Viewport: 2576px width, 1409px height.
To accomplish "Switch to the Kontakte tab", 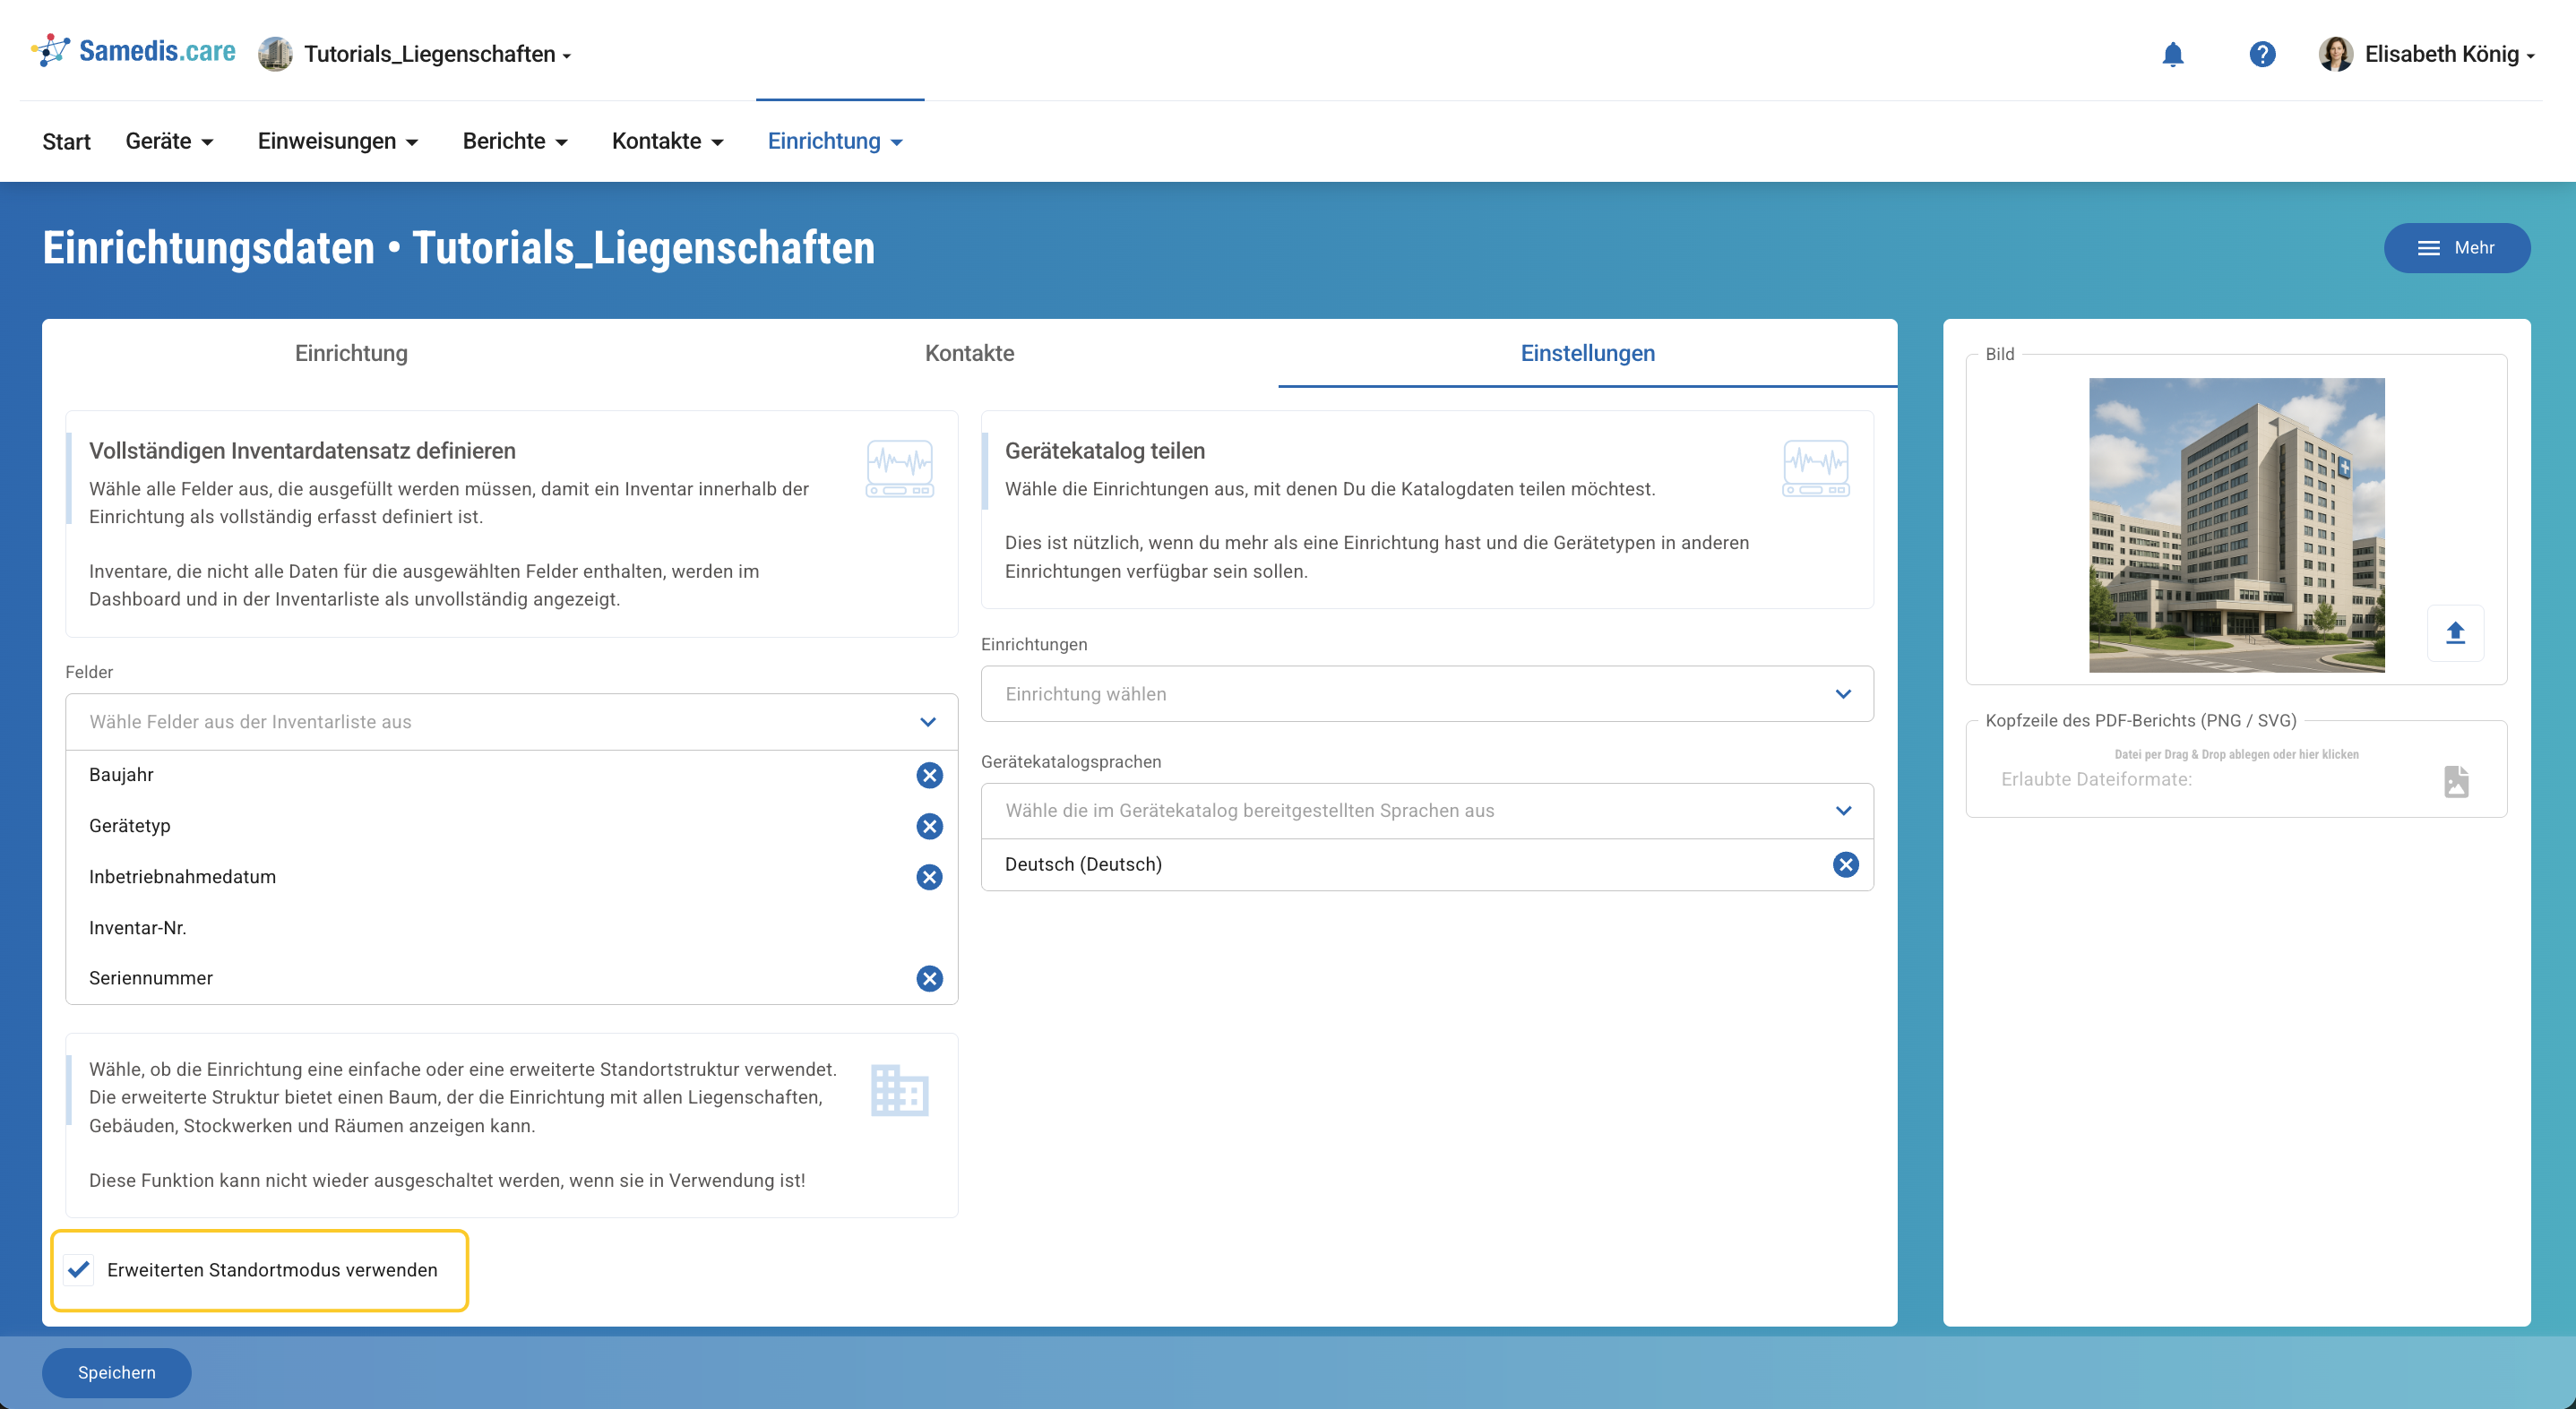I will (969, 353).
